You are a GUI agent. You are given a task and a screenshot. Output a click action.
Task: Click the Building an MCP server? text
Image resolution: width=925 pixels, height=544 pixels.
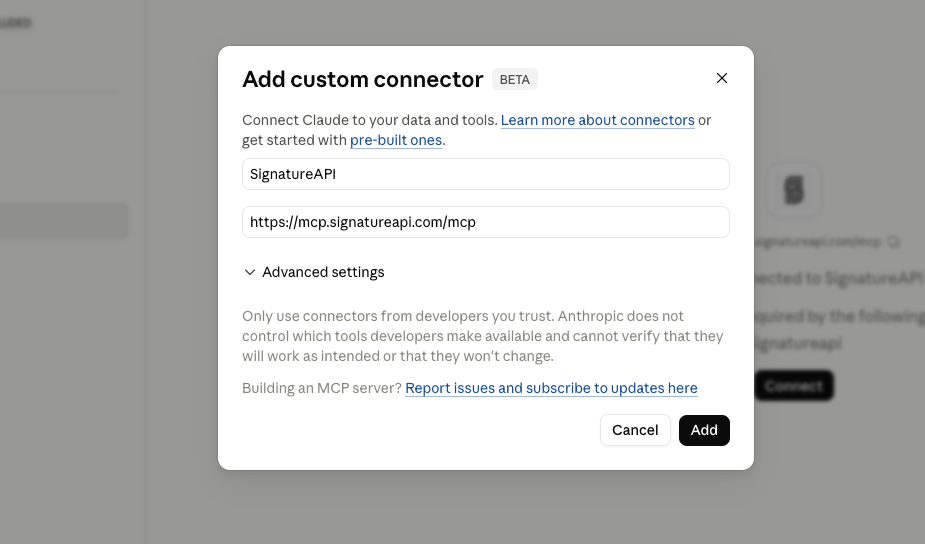322,388
